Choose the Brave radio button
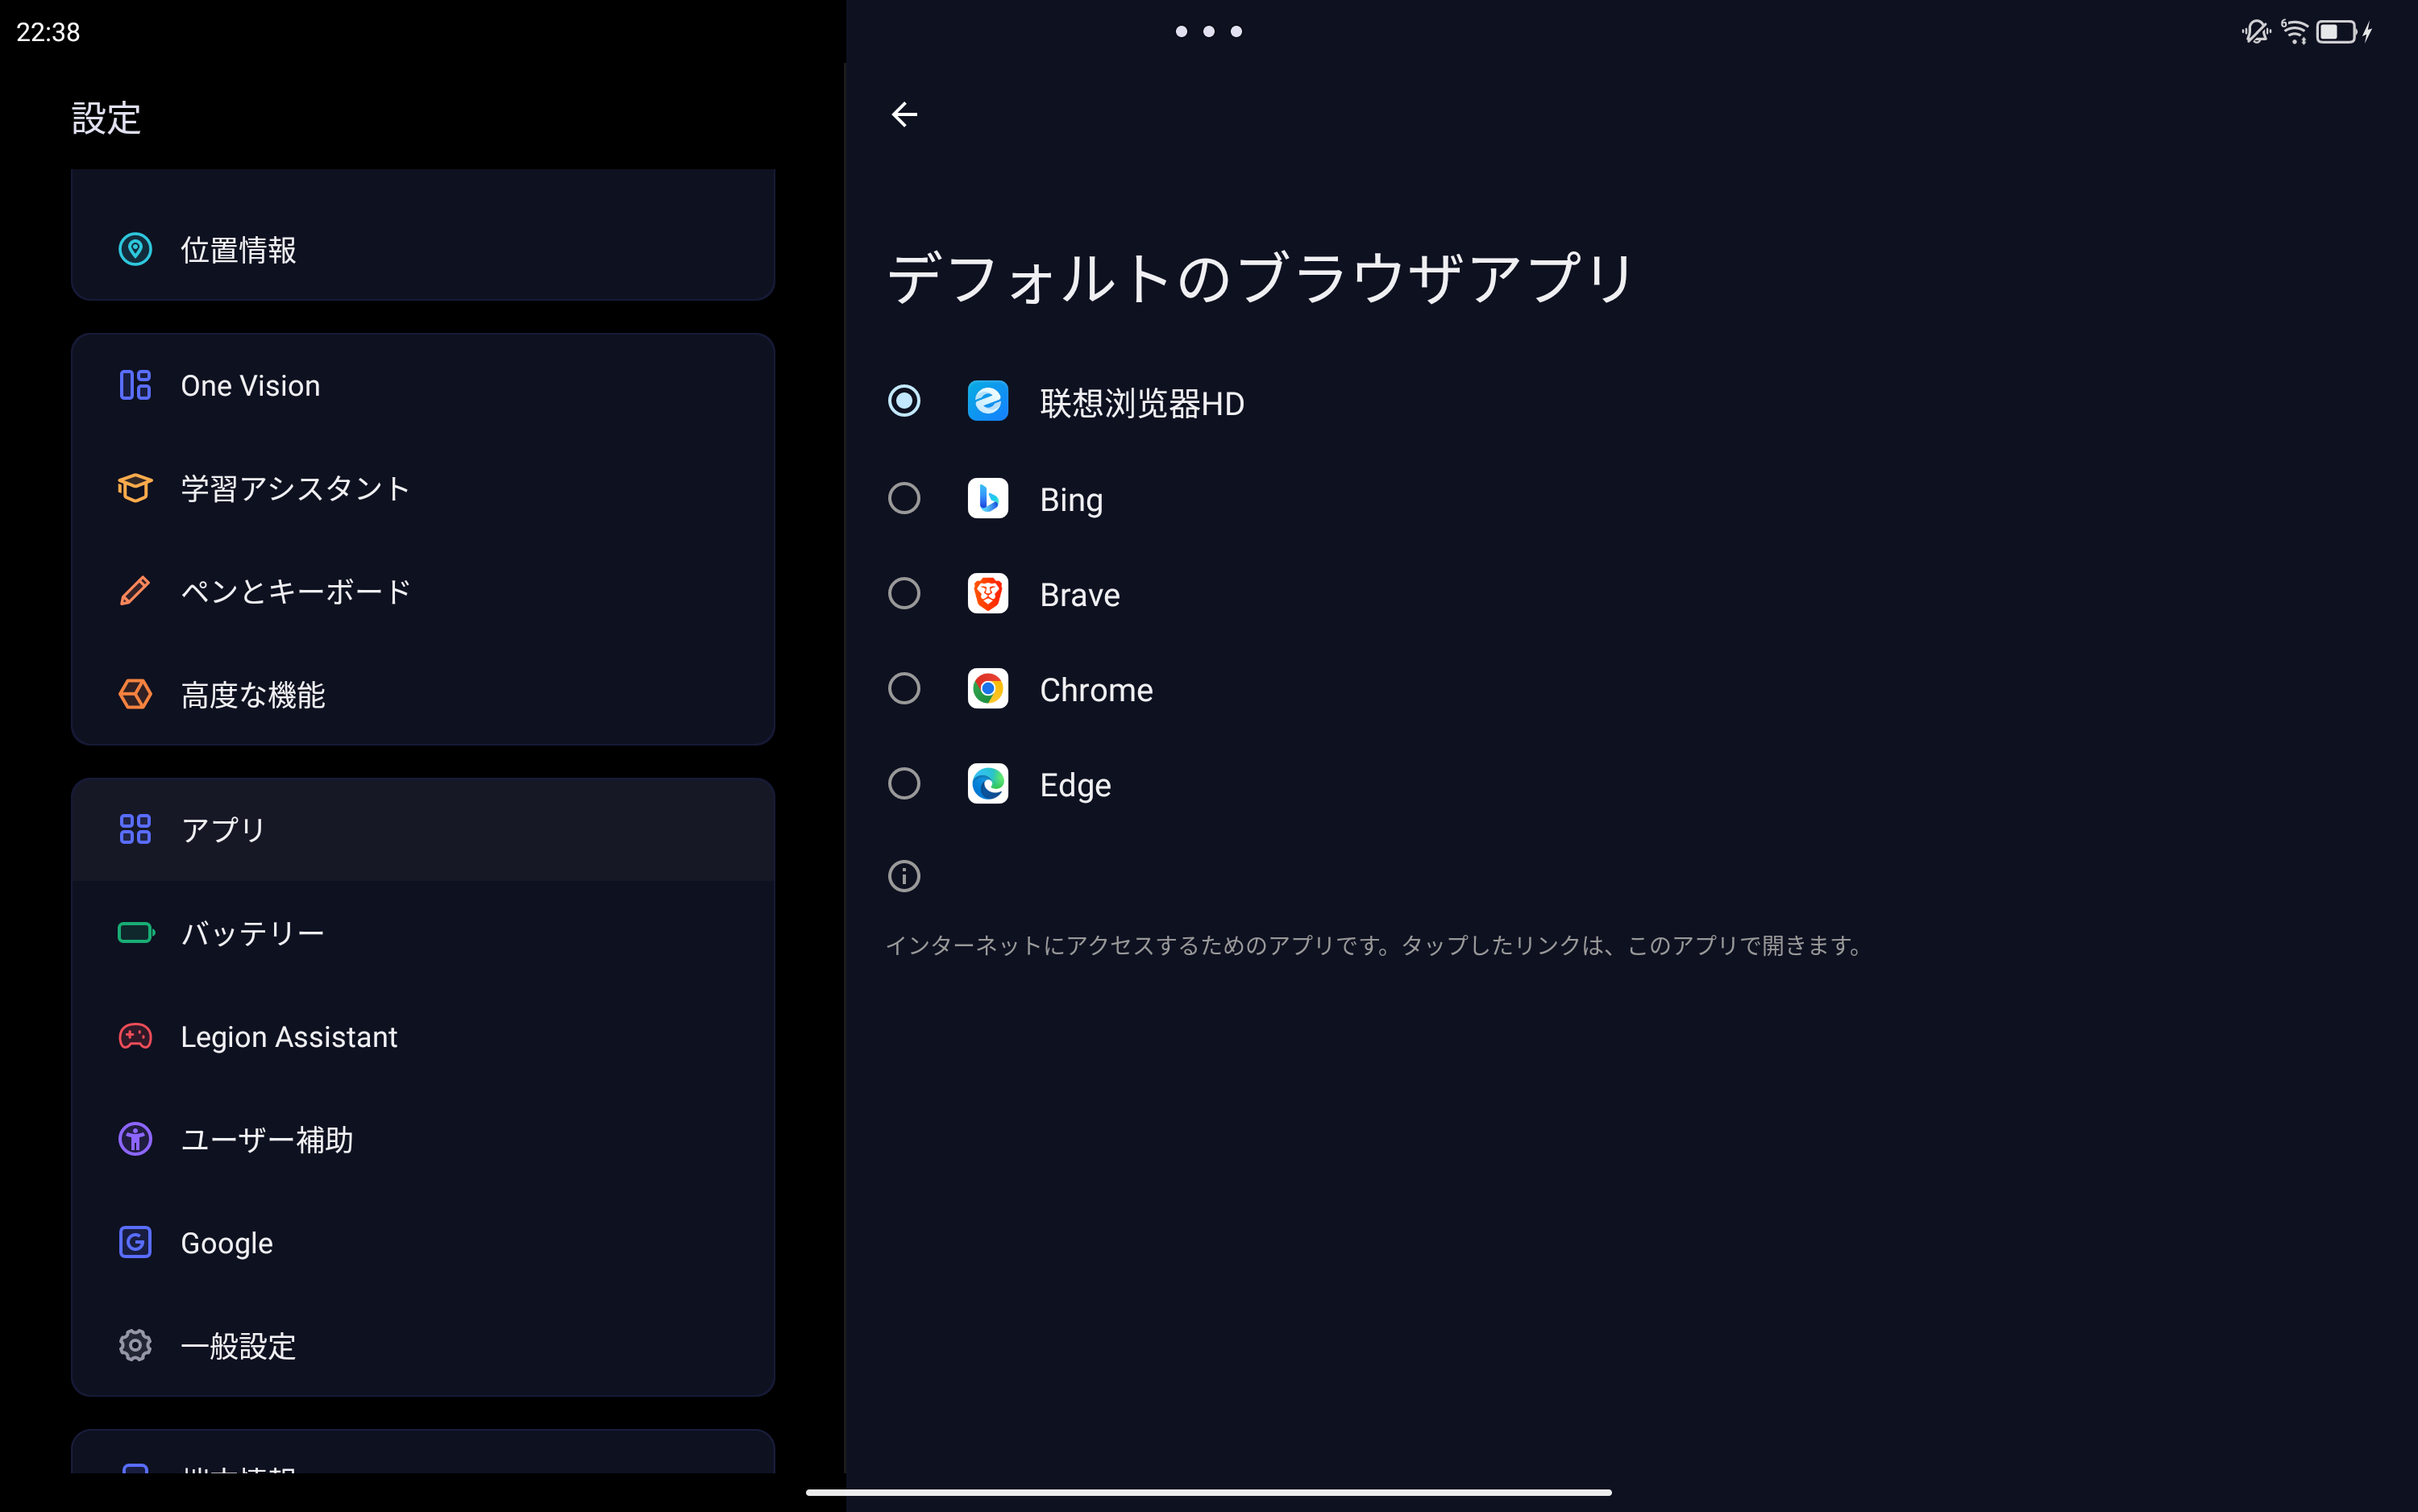The height and width of the screenshot is (1512, 2418). coord(904,594)
